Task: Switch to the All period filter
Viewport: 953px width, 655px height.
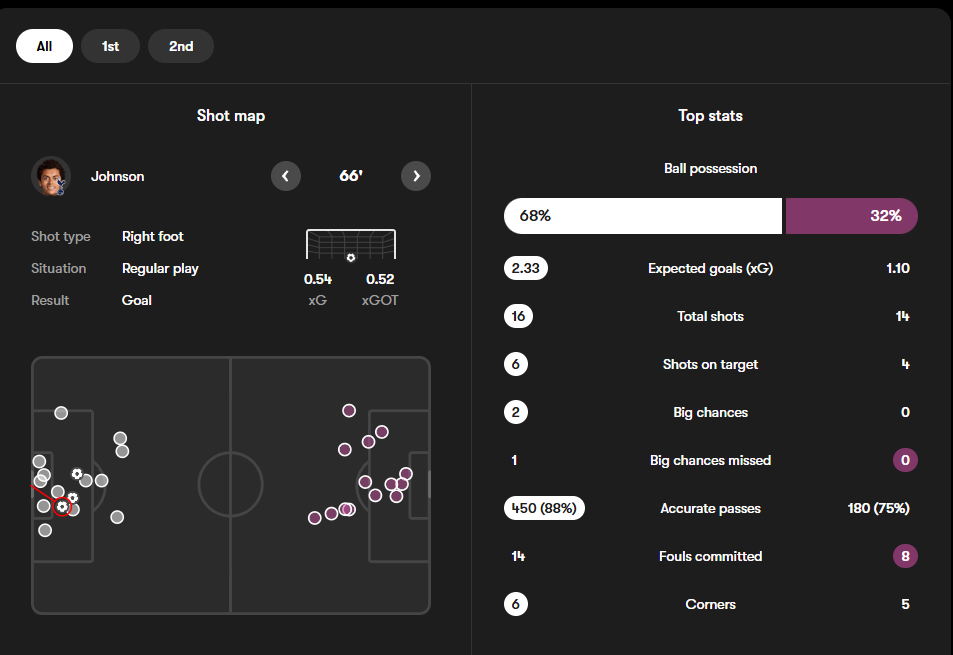Action: pos(44,46)
